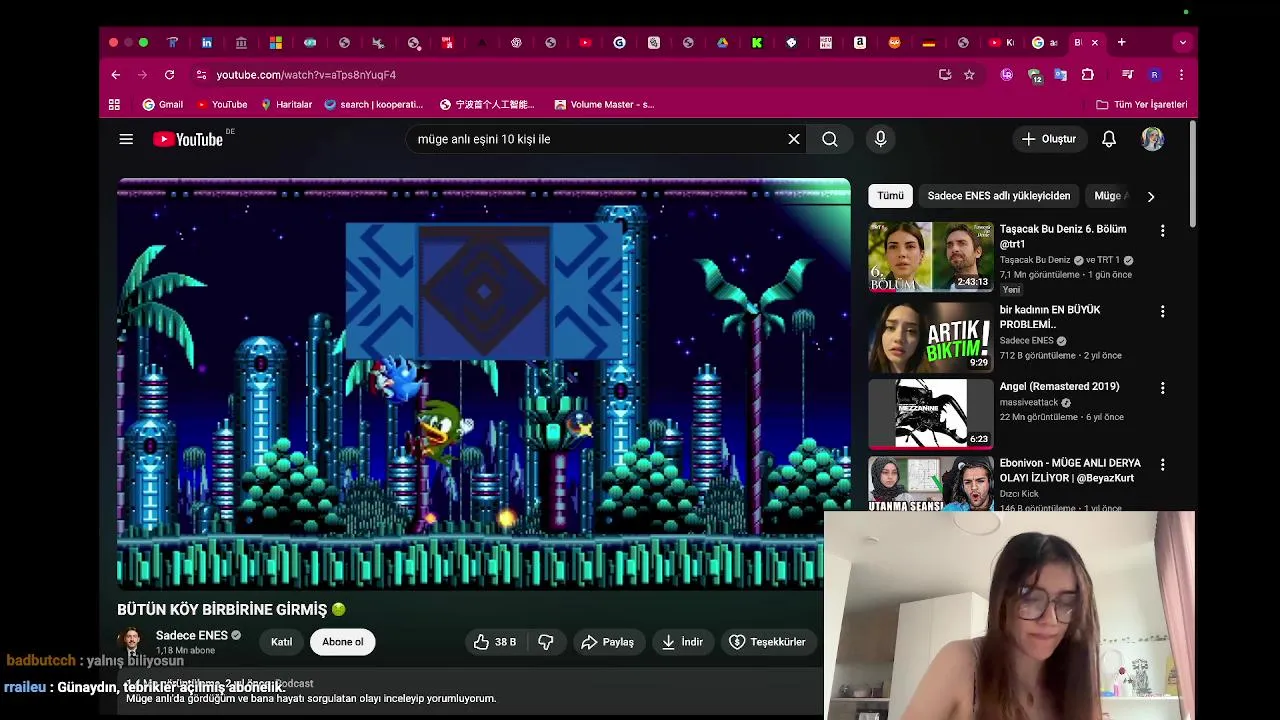Open the apps grid in bookmarks bar
The image size is (1280, 720).
tap(114, 104)
